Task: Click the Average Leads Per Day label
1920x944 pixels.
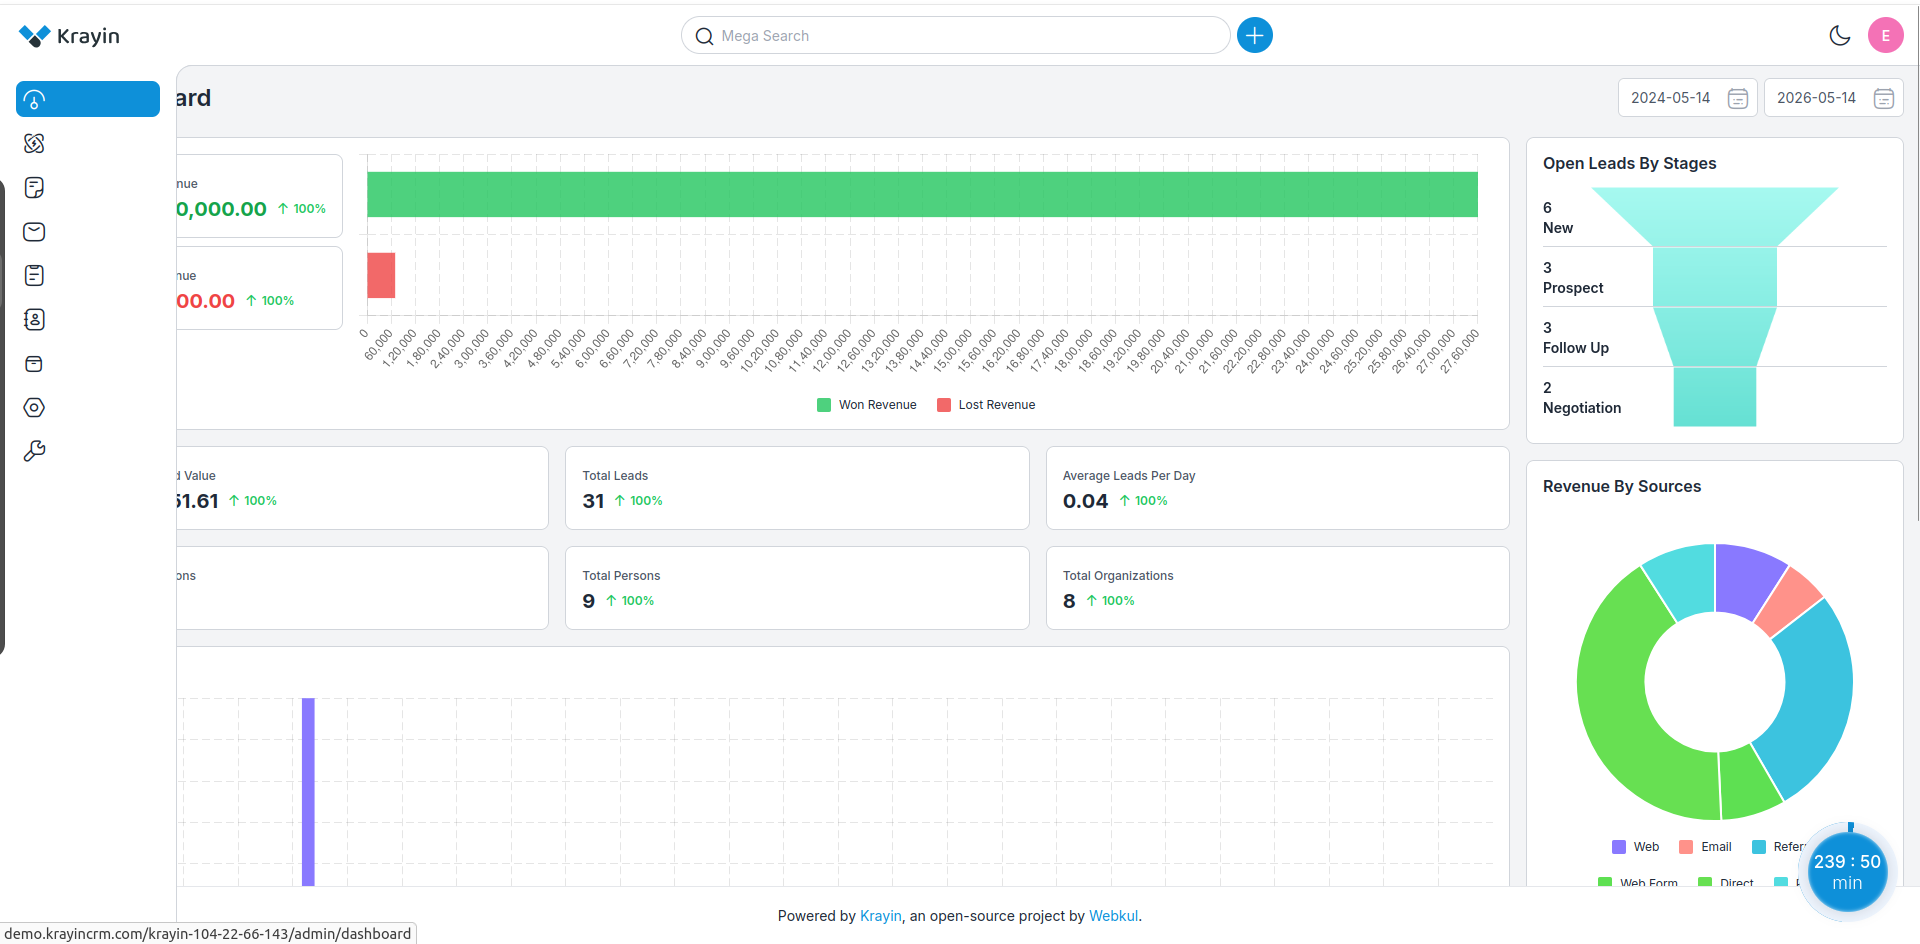Action: [x=1128, y=476]
